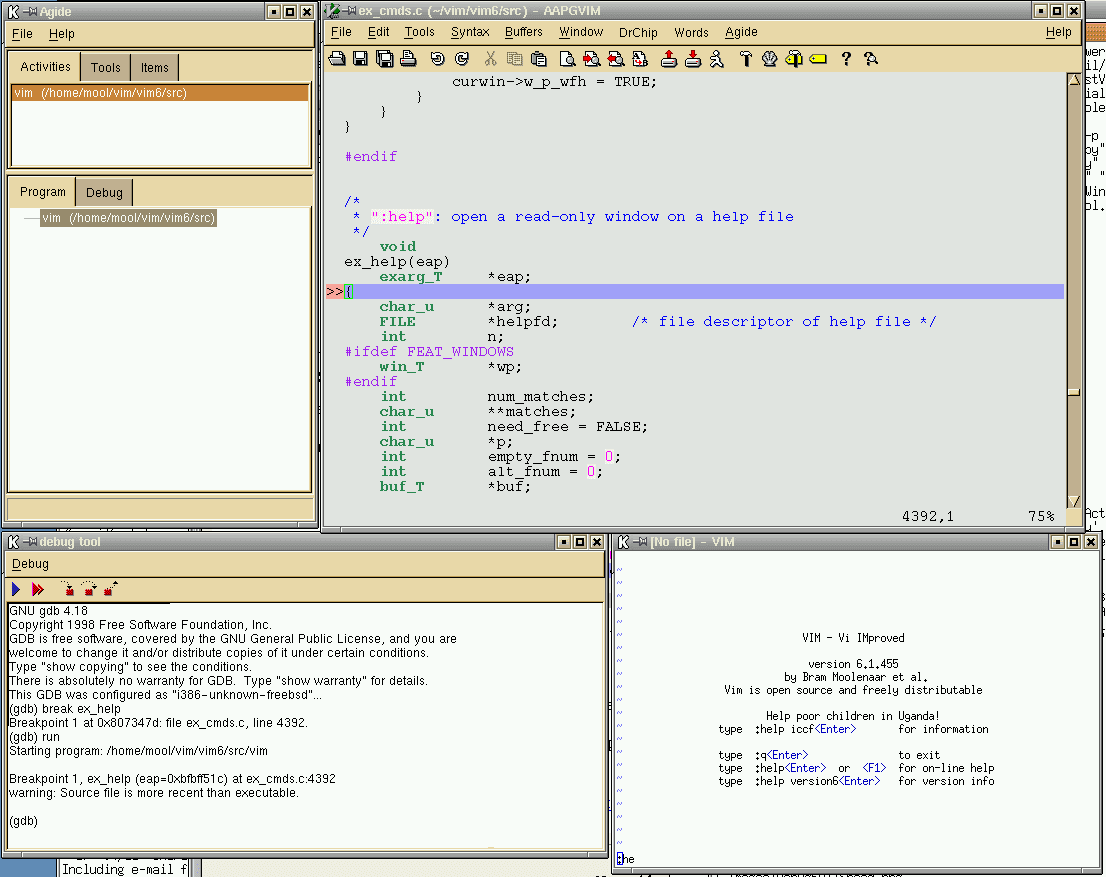
Task: Click the AAPGVIM vertical scrollbar thumb
Action: [x=1074, y=392]
